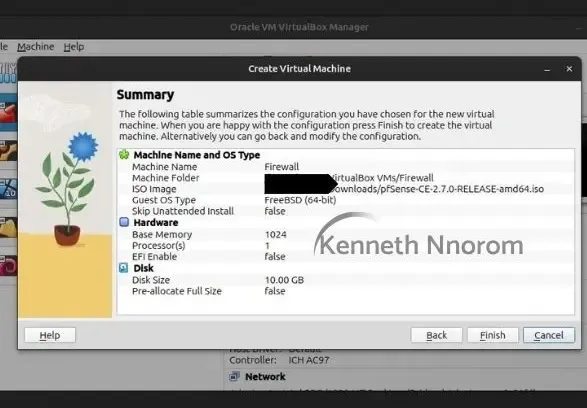This screenshot has height=408, width=587.
Task: Cancel the Create Virtual Machine wizard
Action: [x=549, y=335]
